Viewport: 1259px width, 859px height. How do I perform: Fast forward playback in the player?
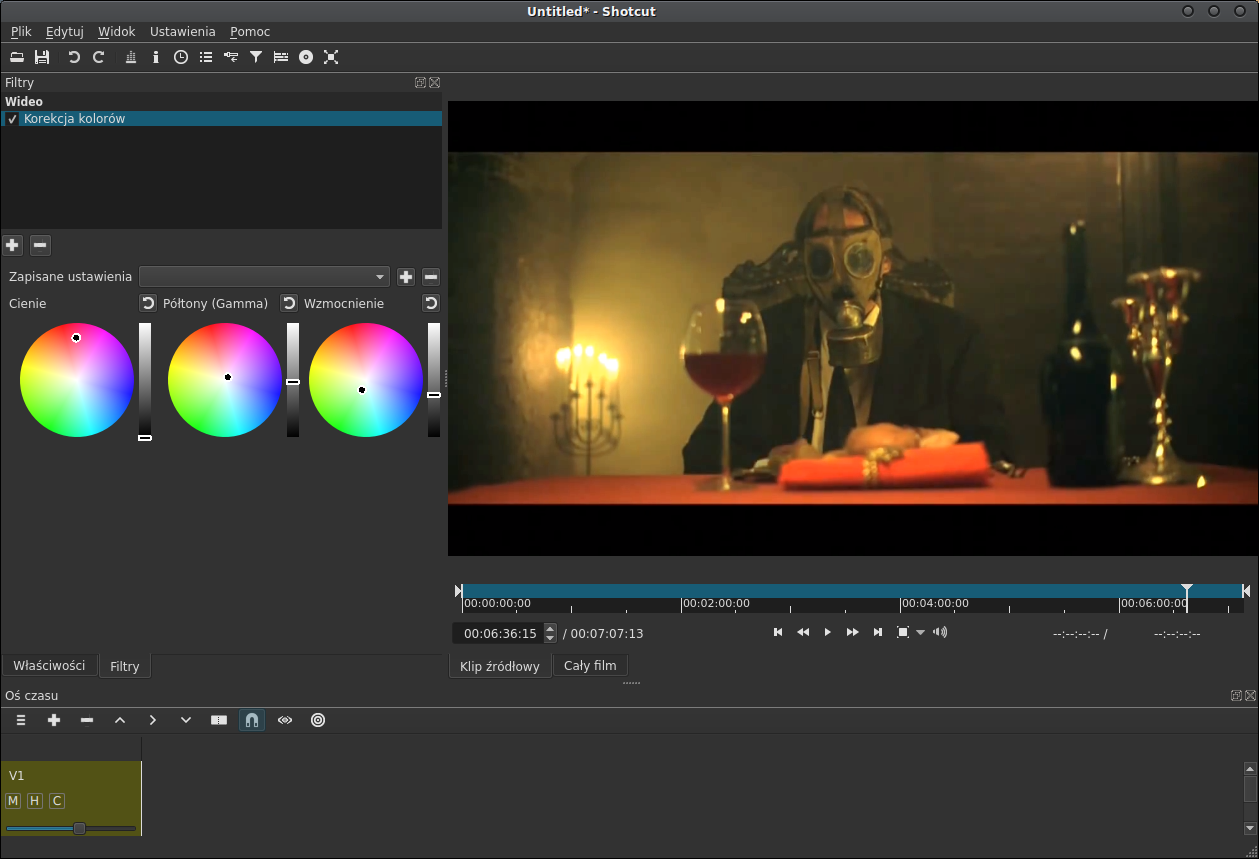pos(853,632)
